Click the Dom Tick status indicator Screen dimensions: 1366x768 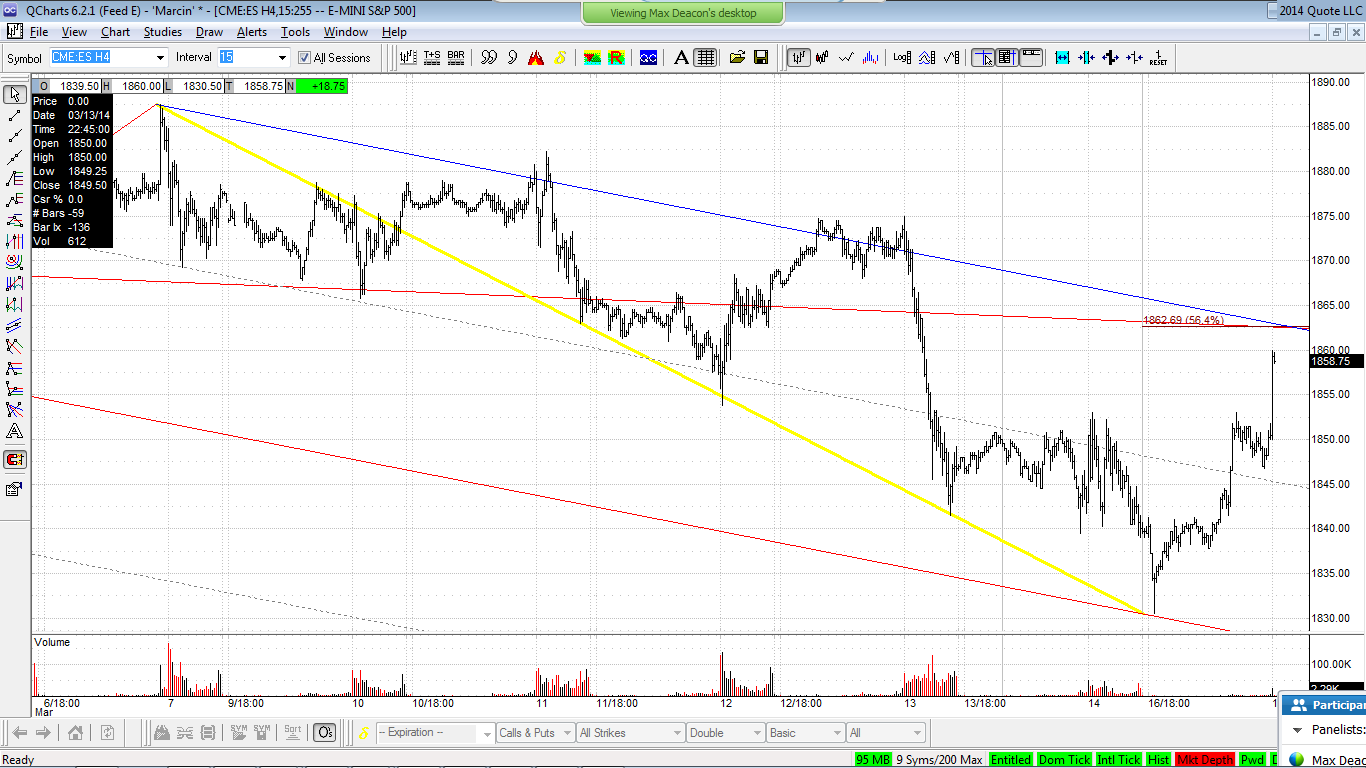1065,760
